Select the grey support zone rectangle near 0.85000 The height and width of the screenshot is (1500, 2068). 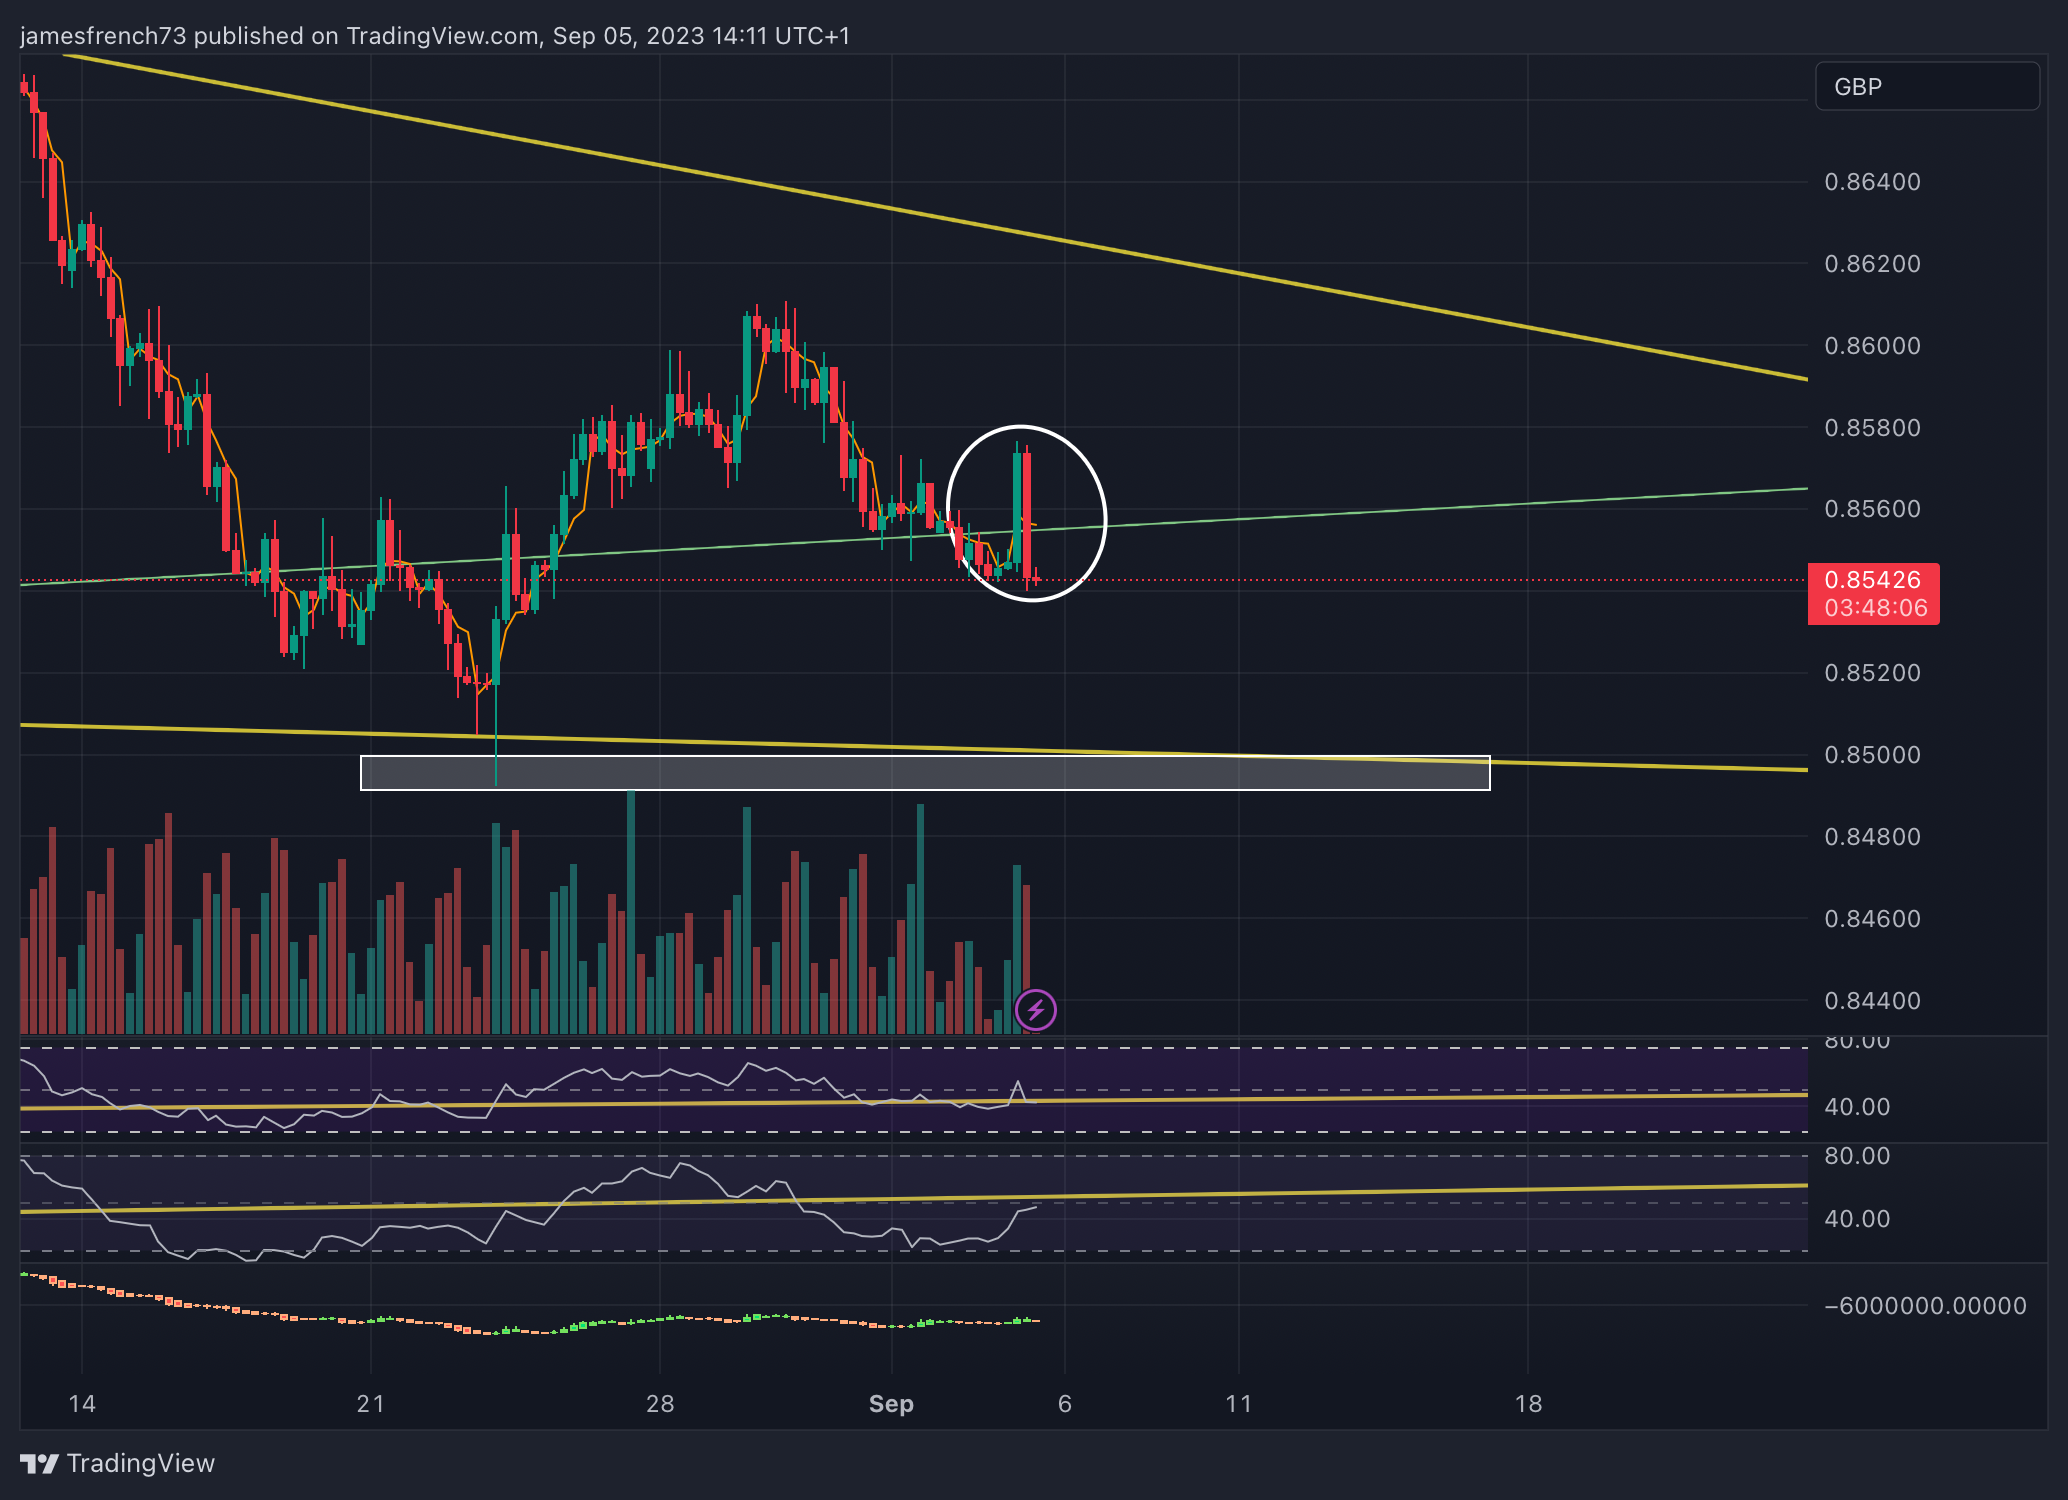[x=925, y=773]
